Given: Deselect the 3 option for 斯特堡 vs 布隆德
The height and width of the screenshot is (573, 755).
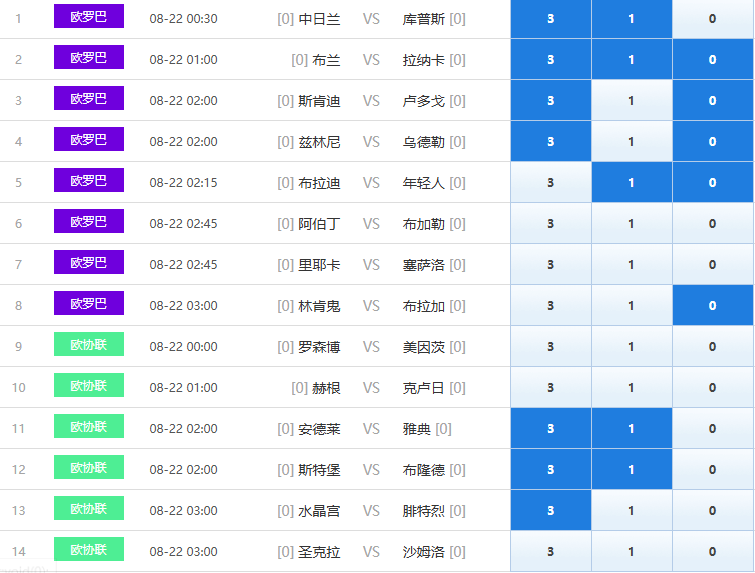Looking at the screenshot, I should [x=551, y=469].
